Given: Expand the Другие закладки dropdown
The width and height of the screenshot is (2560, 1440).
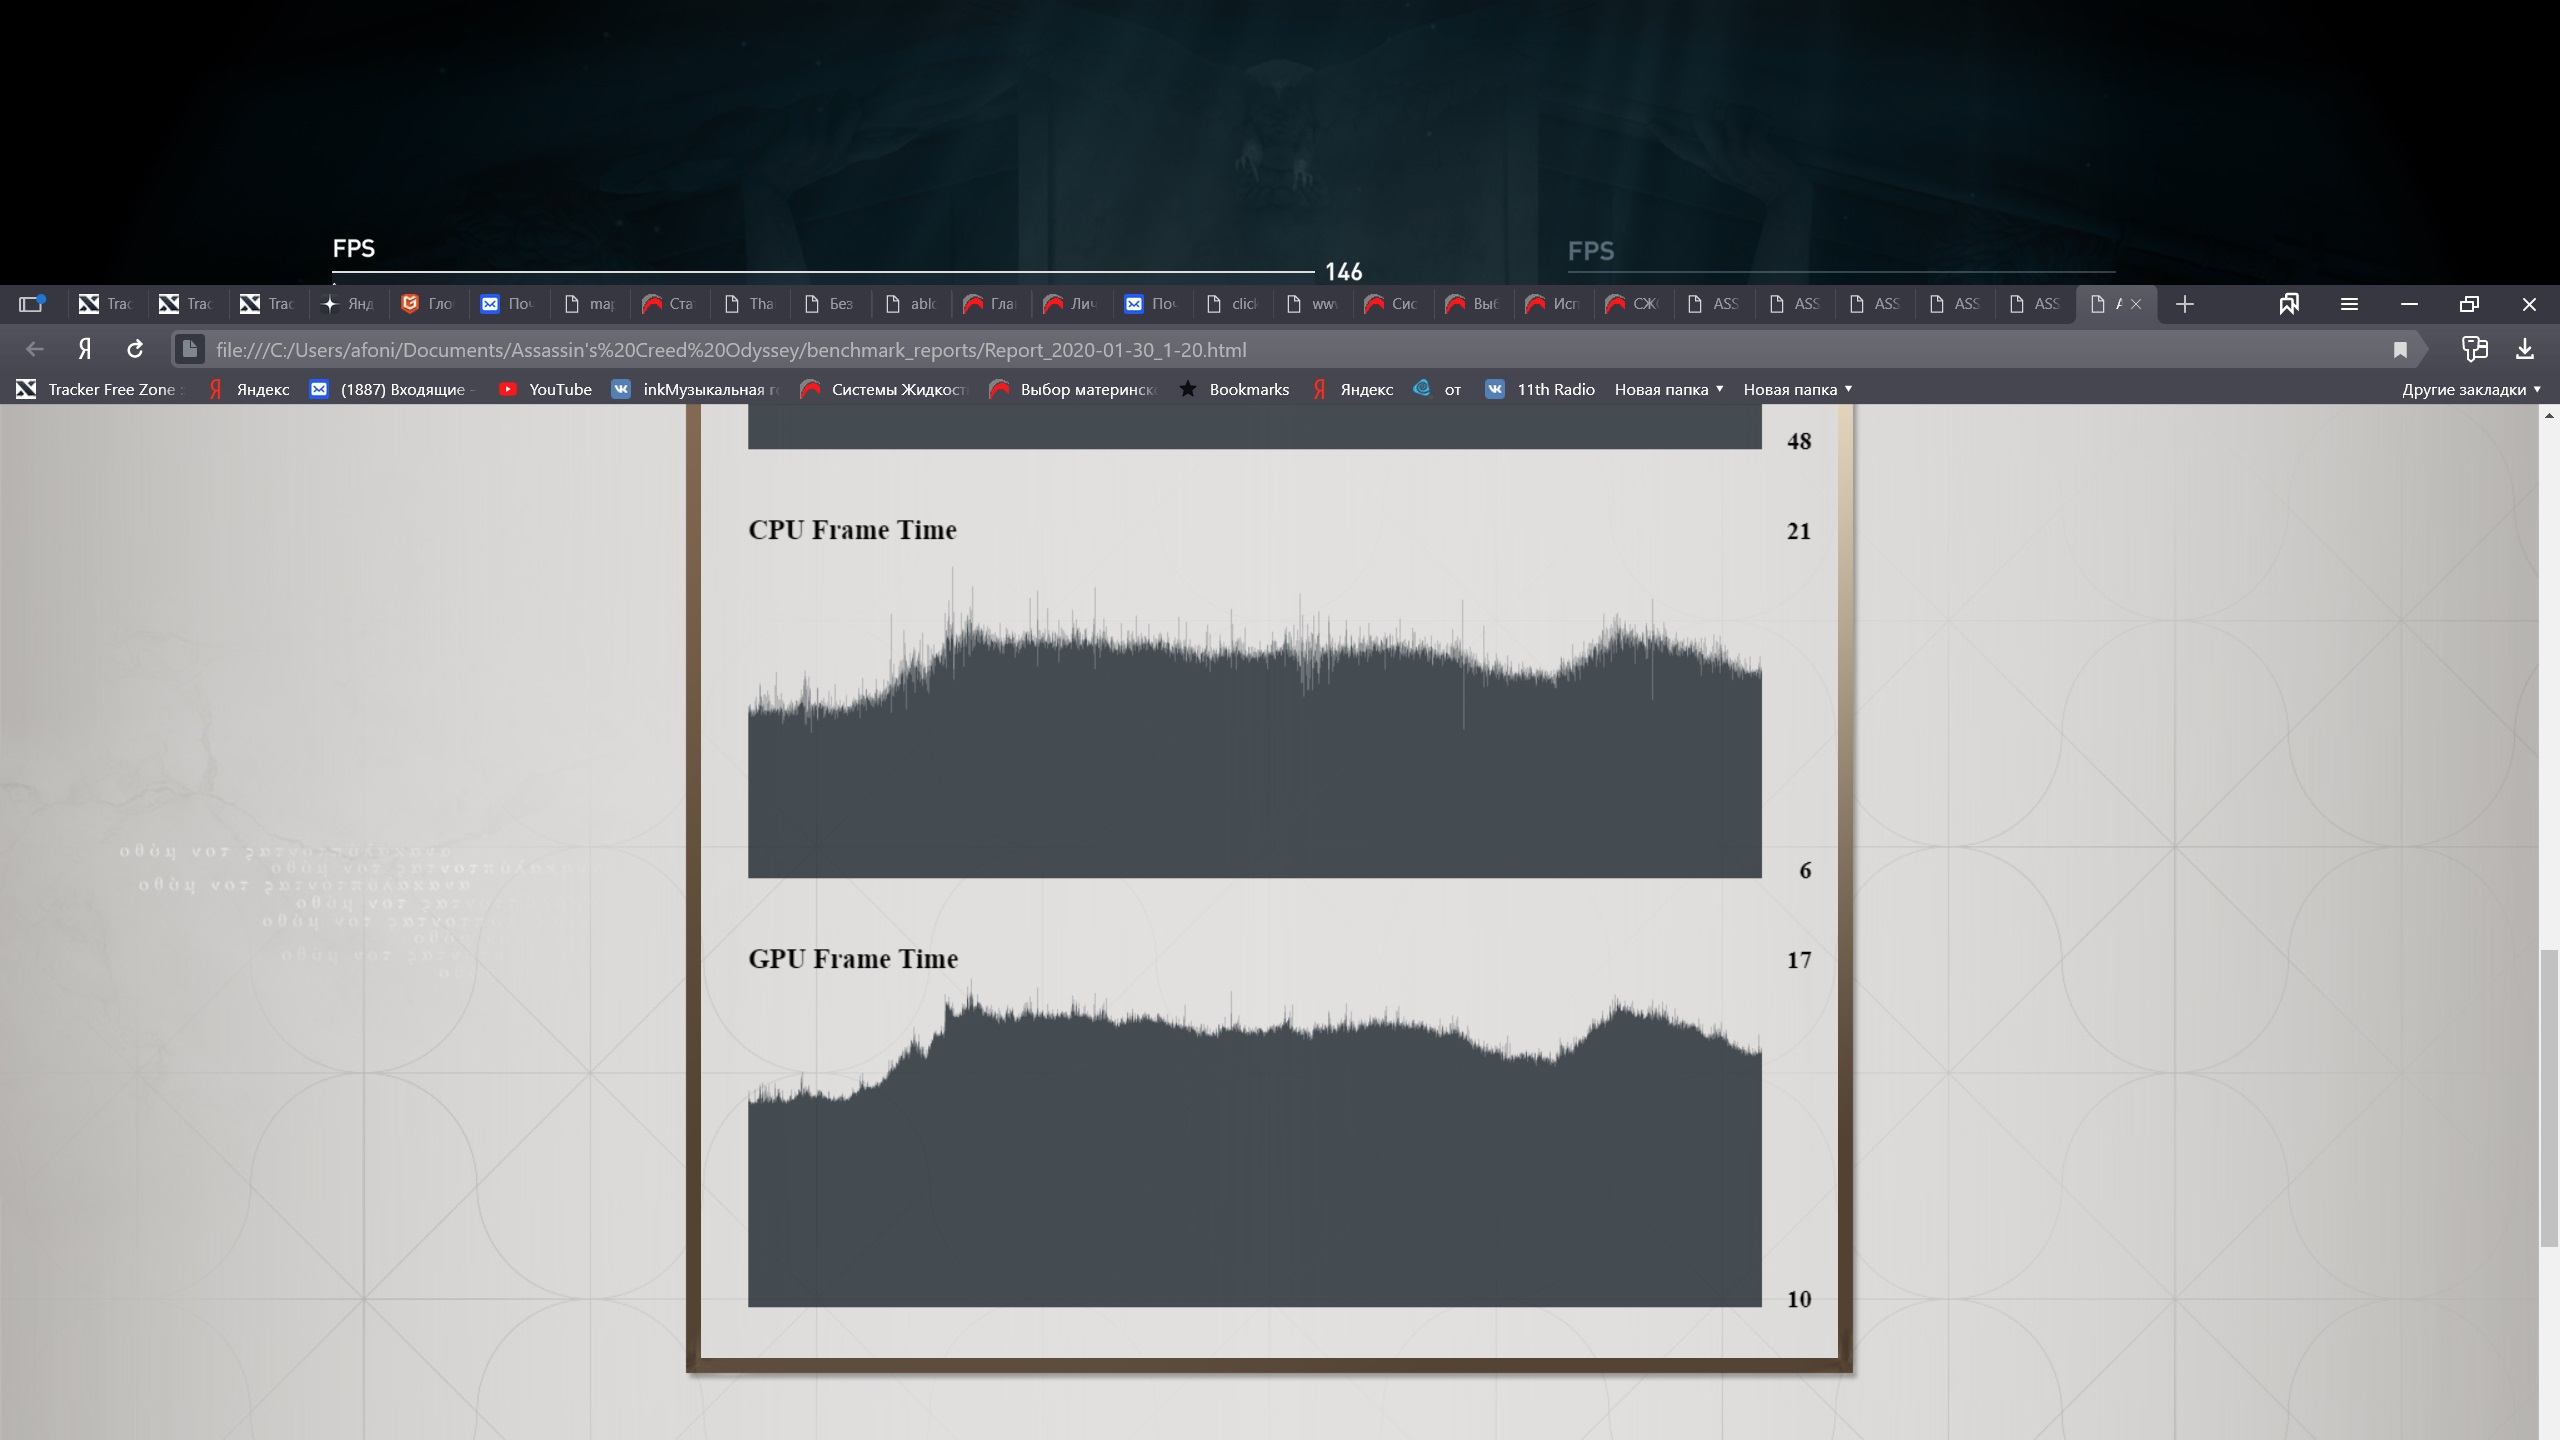Looking at the screenshot, I should click(x=2471, y=389).
